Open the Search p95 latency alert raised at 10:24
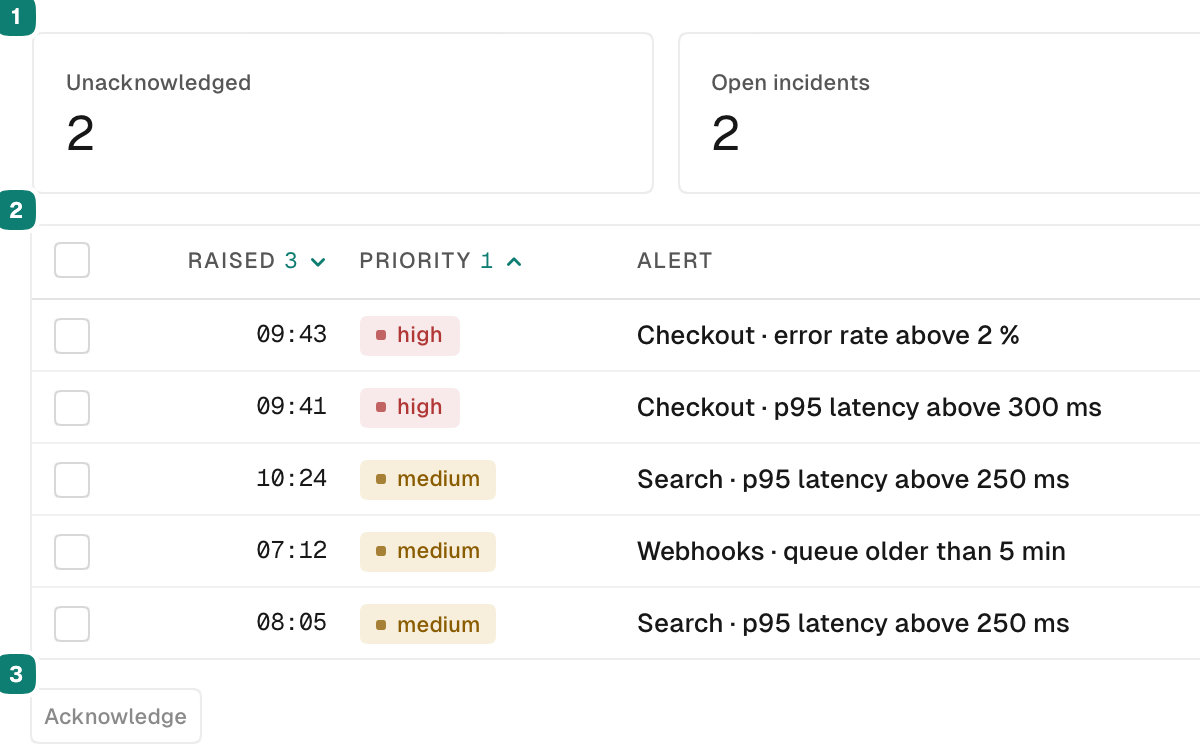 (x=853, y=480)
